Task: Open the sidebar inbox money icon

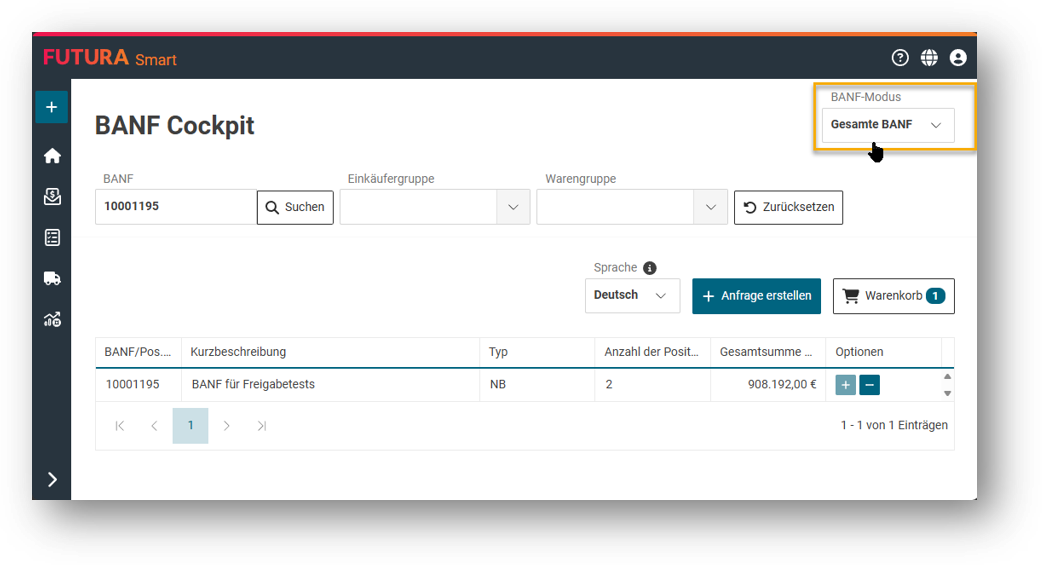Action: tap(52, 197)
